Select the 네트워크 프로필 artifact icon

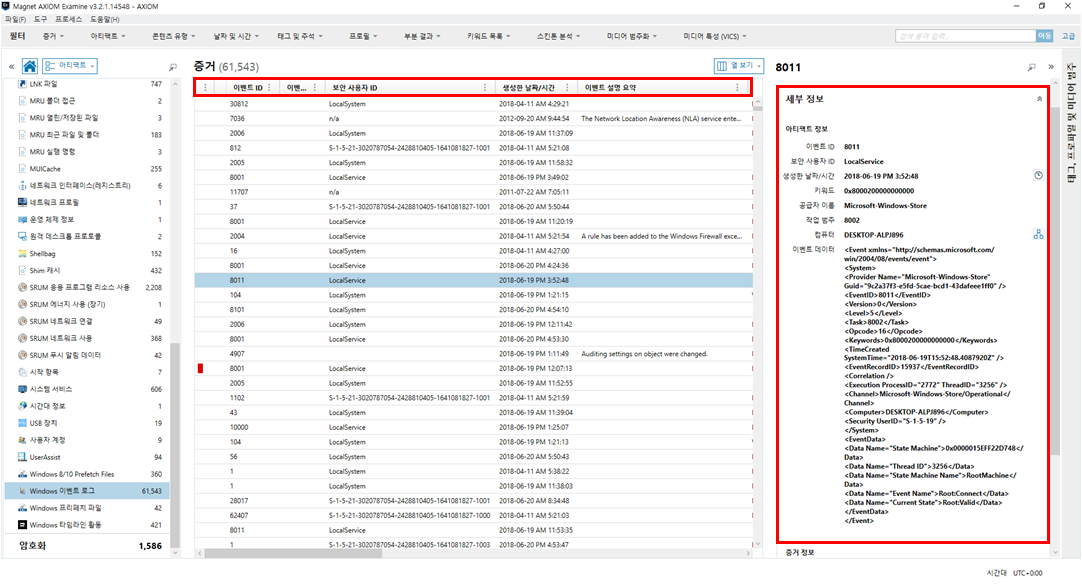[x=22, y=202]
